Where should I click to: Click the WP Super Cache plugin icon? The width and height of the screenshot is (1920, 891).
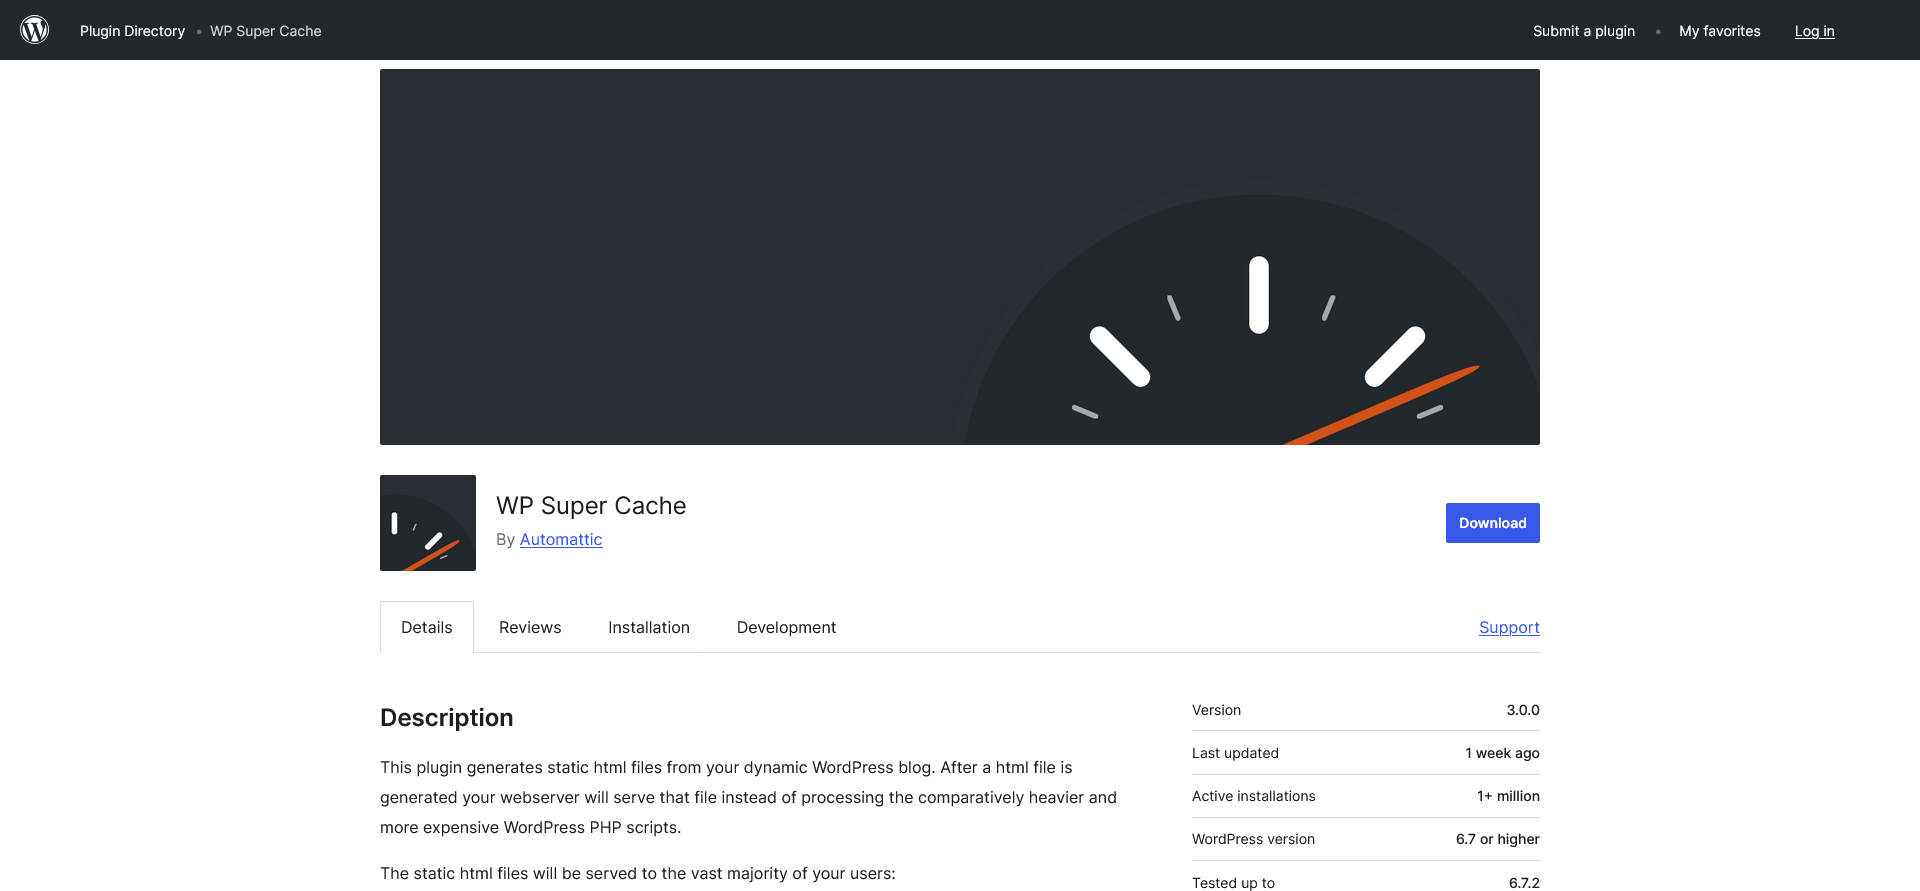428,523
